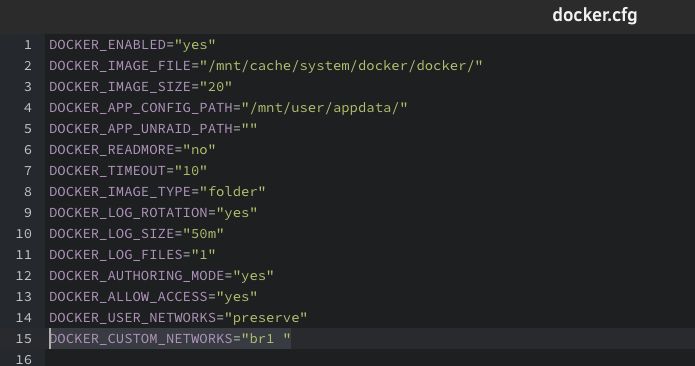This screenshot has width=695, height=366.
Task: Click the empty line 16 of the editor
Action: [370, 359]
